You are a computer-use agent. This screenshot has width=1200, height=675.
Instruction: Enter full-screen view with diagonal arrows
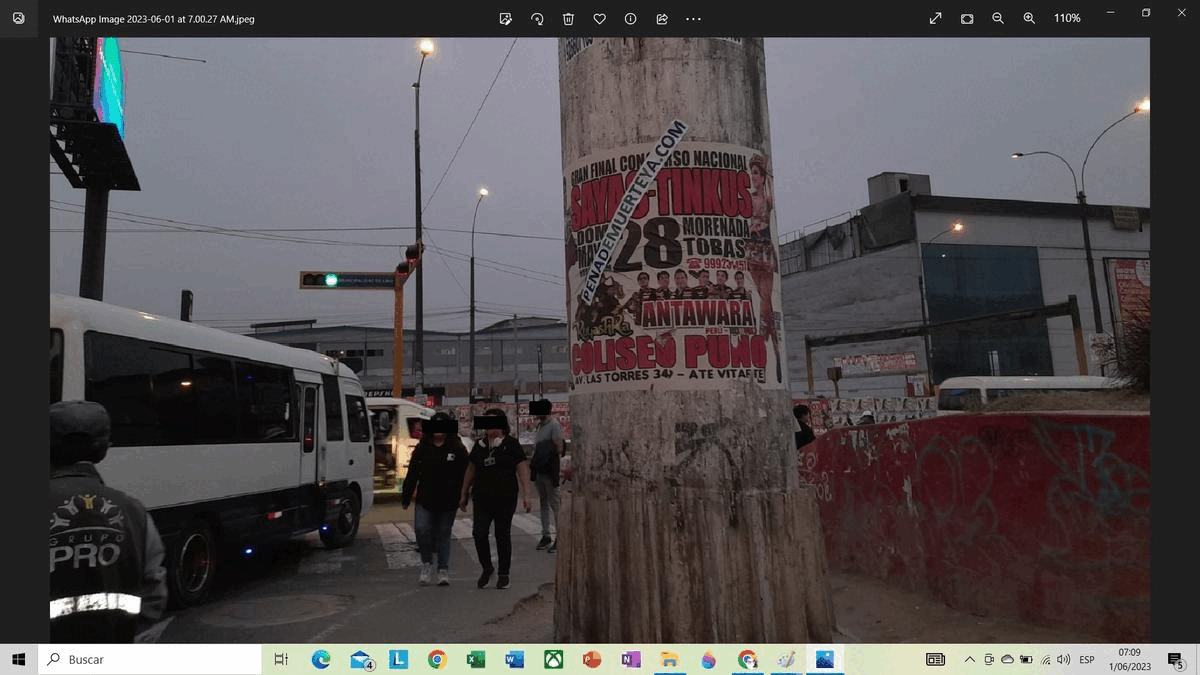(x=936, y=18)
